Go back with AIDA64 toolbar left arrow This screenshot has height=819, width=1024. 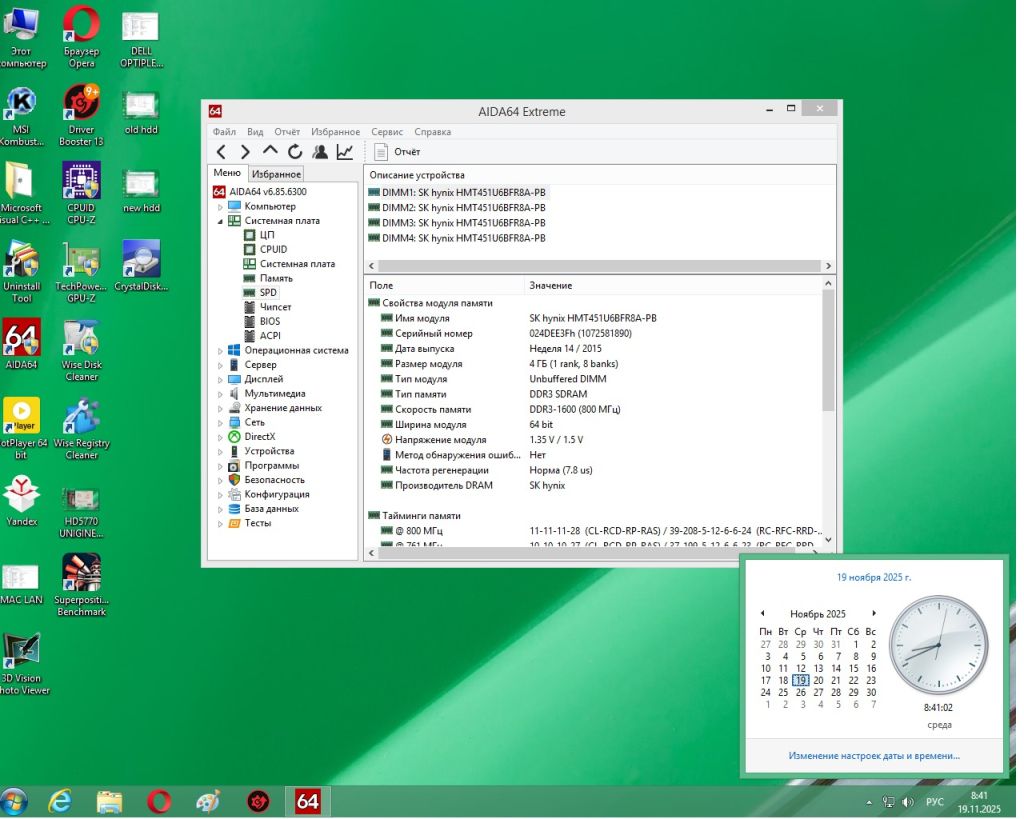coord(221,152)
